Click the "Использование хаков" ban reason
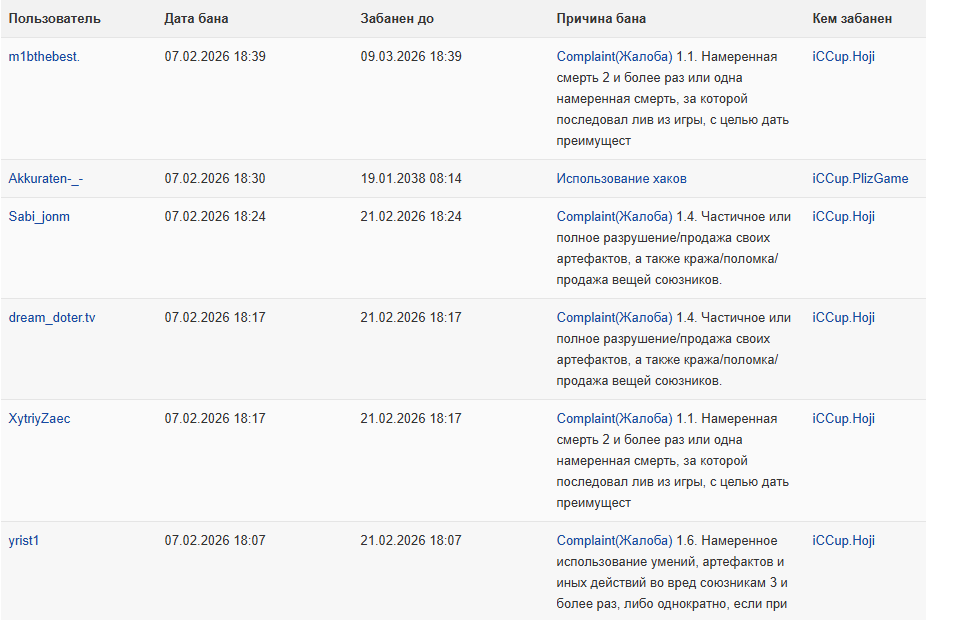Viewport: 953px width, 620px height. click(x=621, y=179)
